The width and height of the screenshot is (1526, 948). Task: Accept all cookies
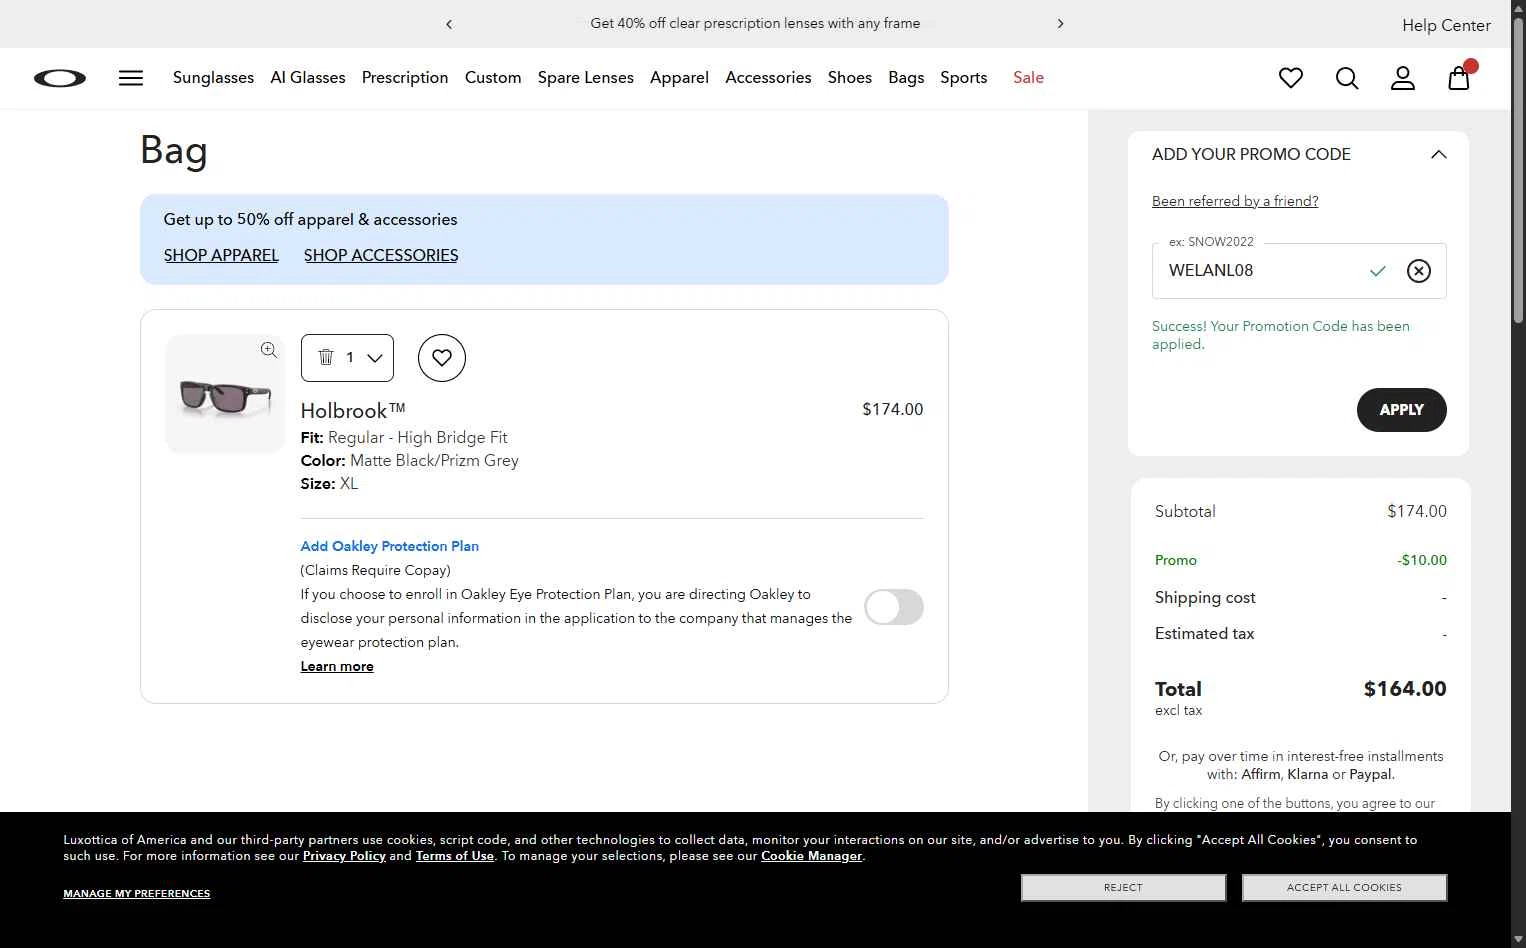click(1344, 888)
